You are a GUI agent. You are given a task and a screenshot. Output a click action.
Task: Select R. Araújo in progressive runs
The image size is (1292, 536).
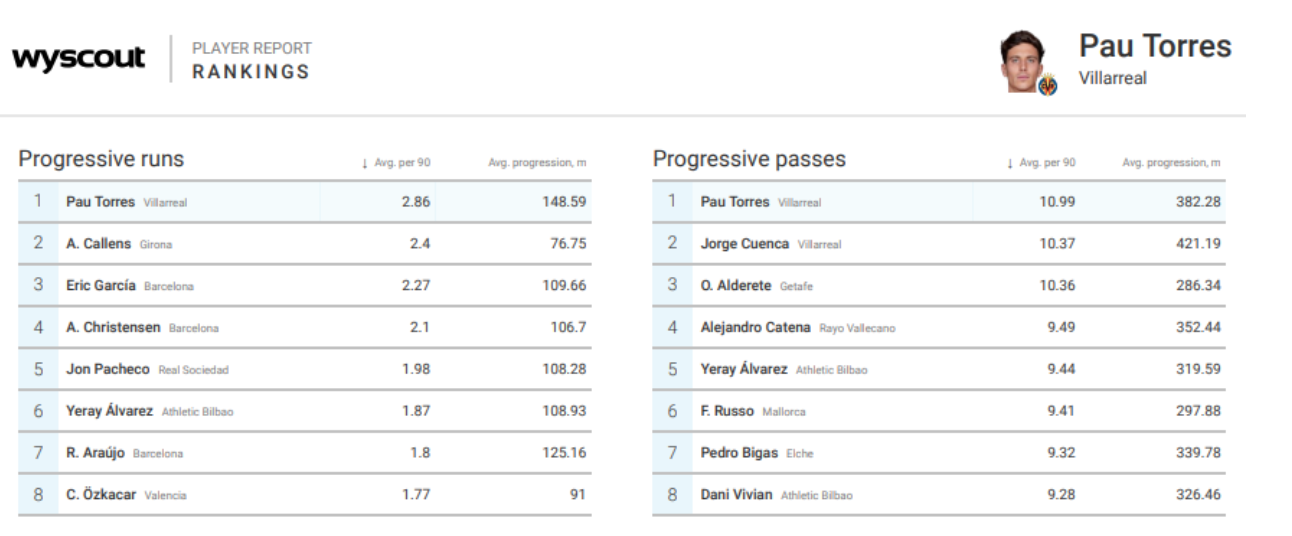[x=305, y=453]
